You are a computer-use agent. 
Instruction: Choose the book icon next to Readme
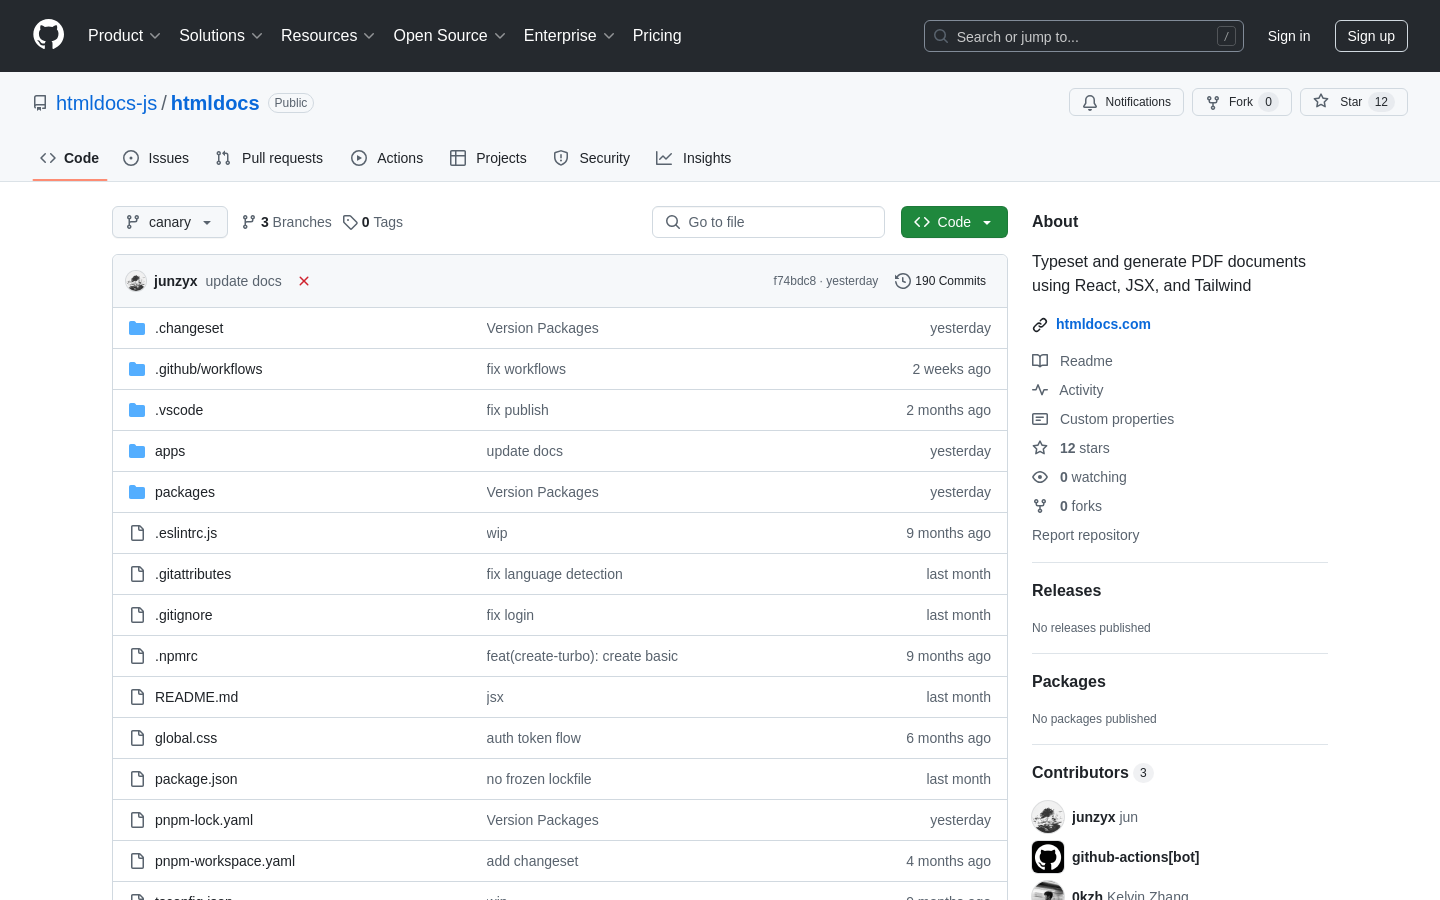point(1040,361)
